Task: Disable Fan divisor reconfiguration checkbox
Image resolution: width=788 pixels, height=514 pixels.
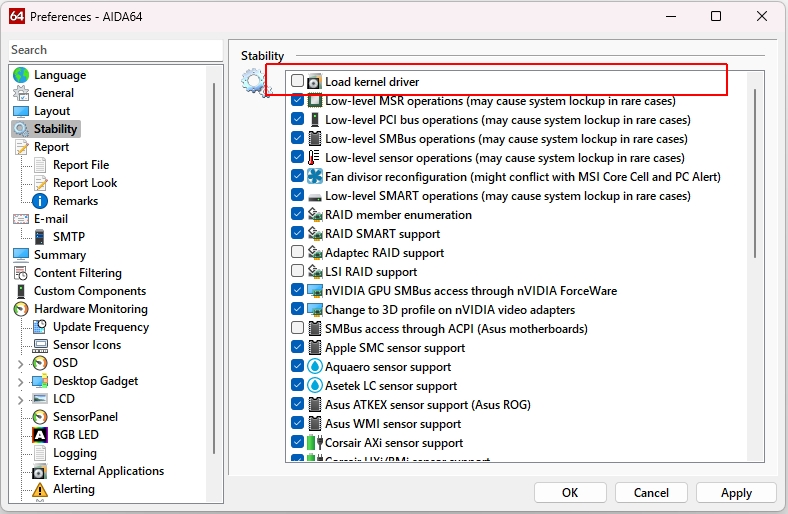Action: click(x=298, y=176)
